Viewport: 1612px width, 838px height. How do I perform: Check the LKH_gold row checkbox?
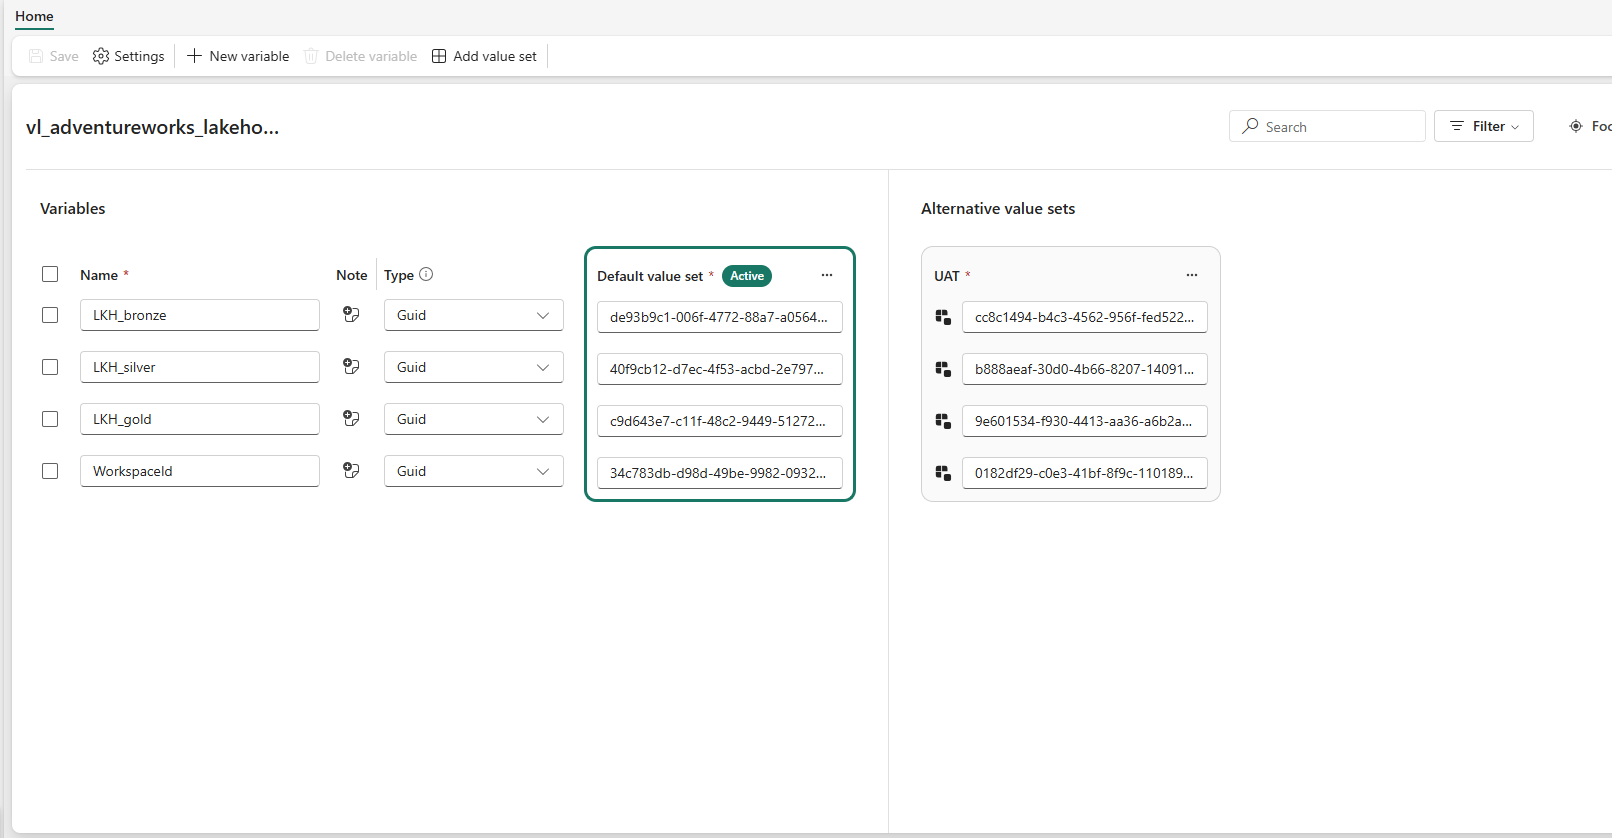[x=50, y=419]
